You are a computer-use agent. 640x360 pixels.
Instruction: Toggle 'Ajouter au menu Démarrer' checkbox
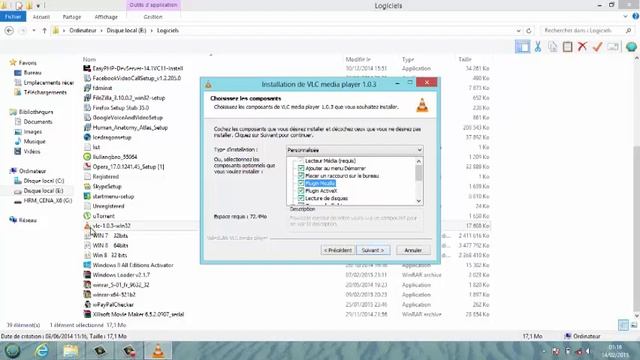(x=301, y=168)
